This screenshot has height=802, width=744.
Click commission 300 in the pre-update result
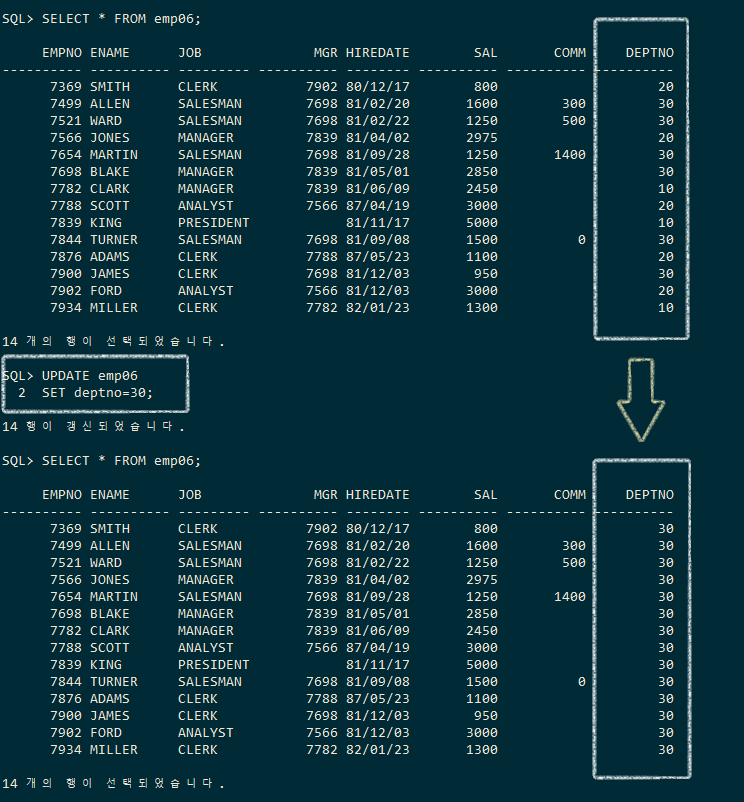pos(574,104)
